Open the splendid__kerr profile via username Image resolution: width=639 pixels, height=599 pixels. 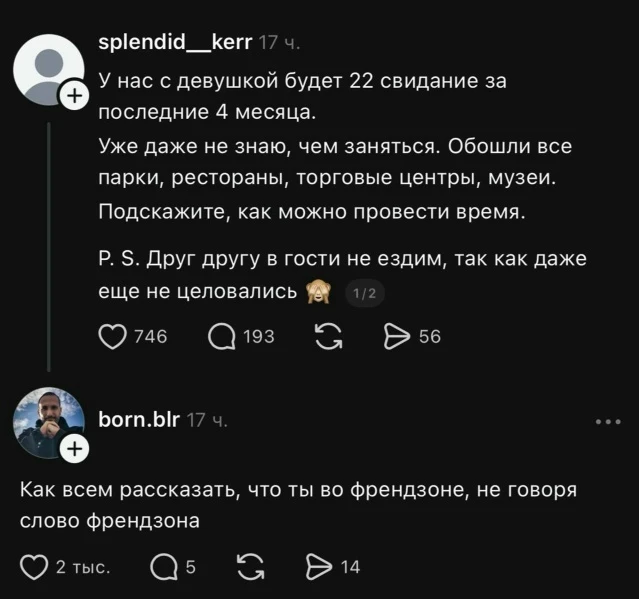(175, 42)
